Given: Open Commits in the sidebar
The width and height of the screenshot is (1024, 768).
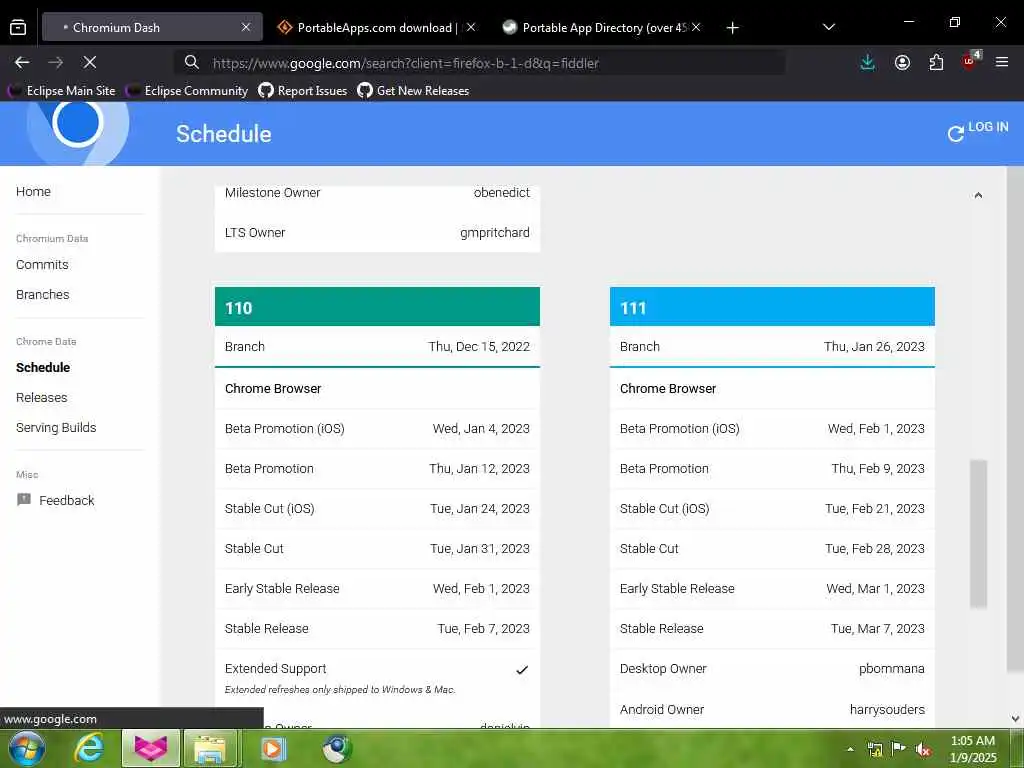Looking at the screenshot, I should tap(42, 264).
